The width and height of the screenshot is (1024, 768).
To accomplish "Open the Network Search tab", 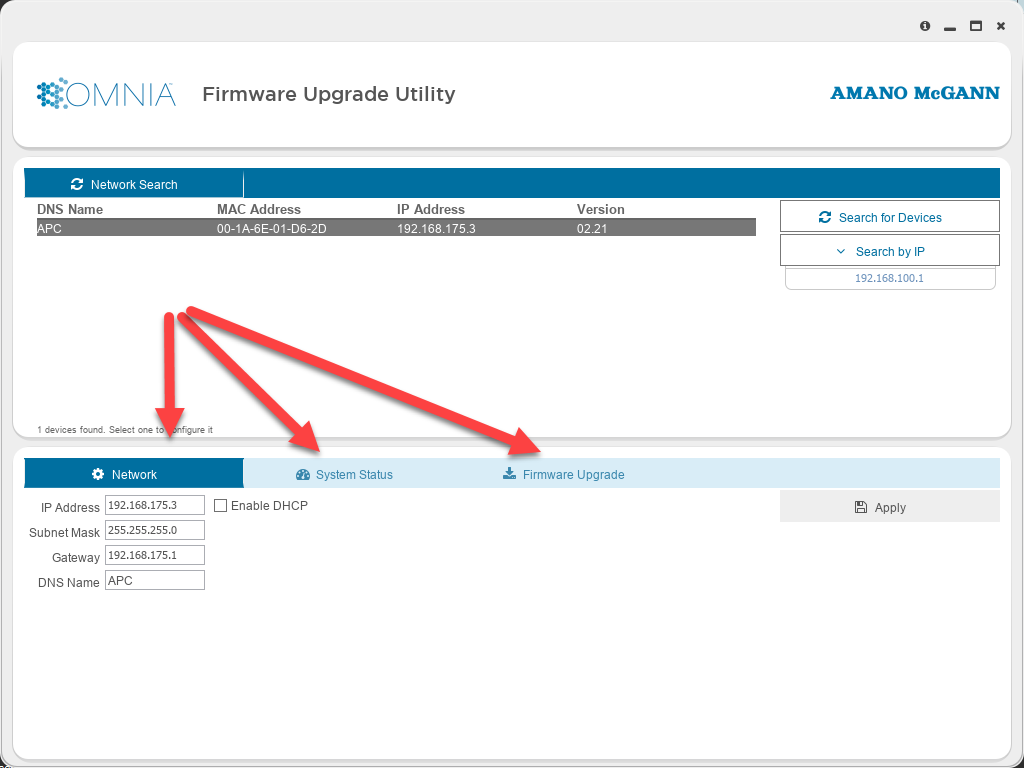I will tap(134, 184).
